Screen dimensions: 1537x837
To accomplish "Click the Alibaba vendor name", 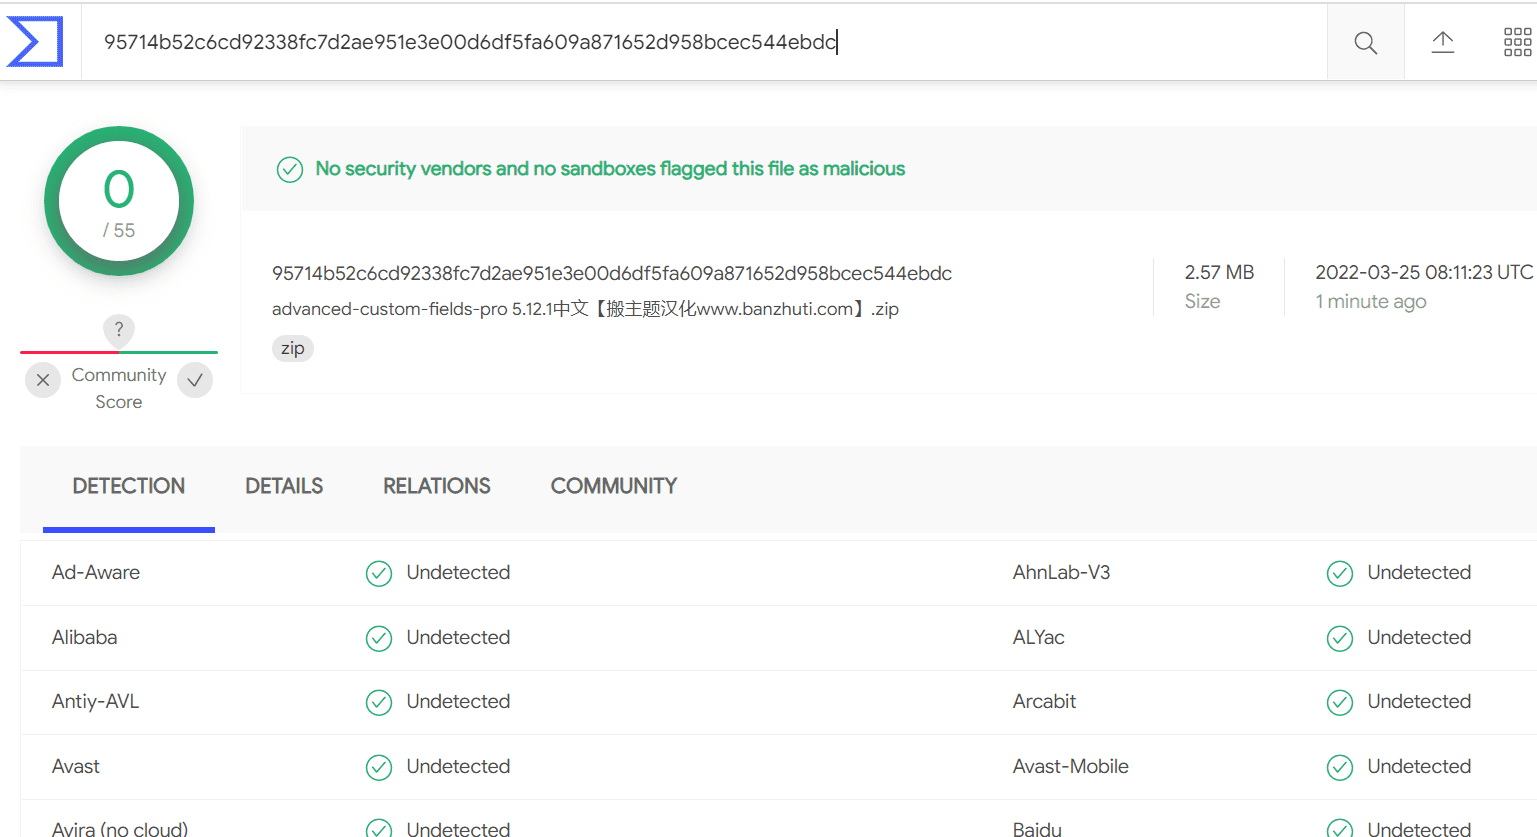I will [x=85, y=637].
